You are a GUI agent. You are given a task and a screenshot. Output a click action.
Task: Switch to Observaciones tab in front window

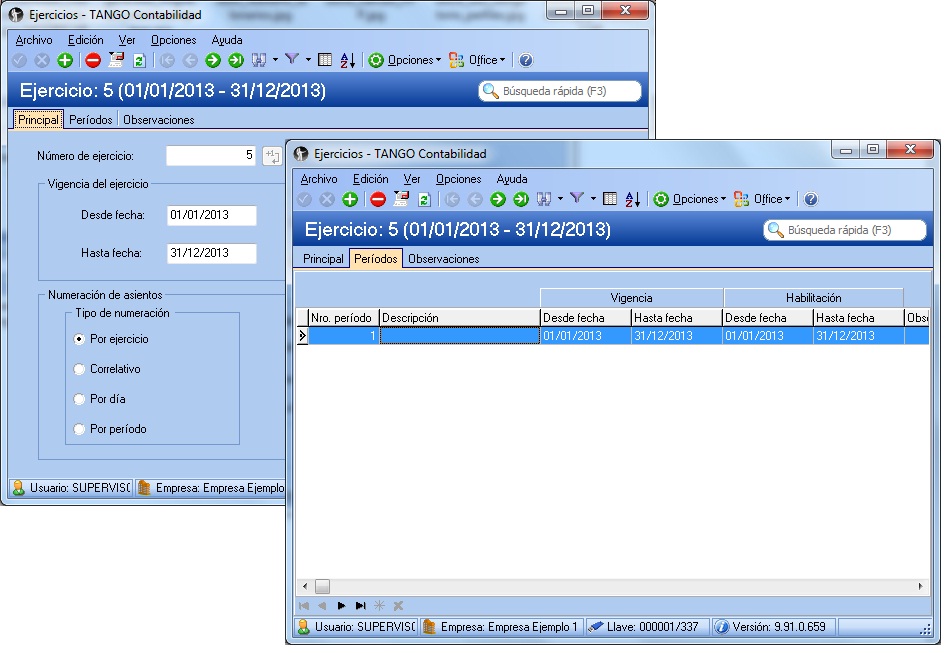pos(444,259)
